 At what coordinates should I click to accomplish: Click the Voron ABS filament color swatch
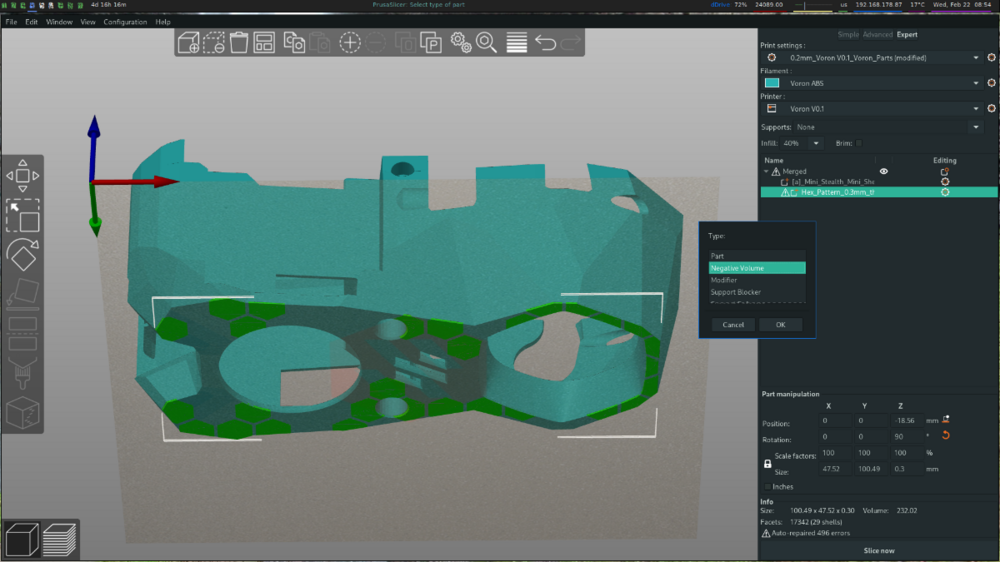(x=772, y=83)
